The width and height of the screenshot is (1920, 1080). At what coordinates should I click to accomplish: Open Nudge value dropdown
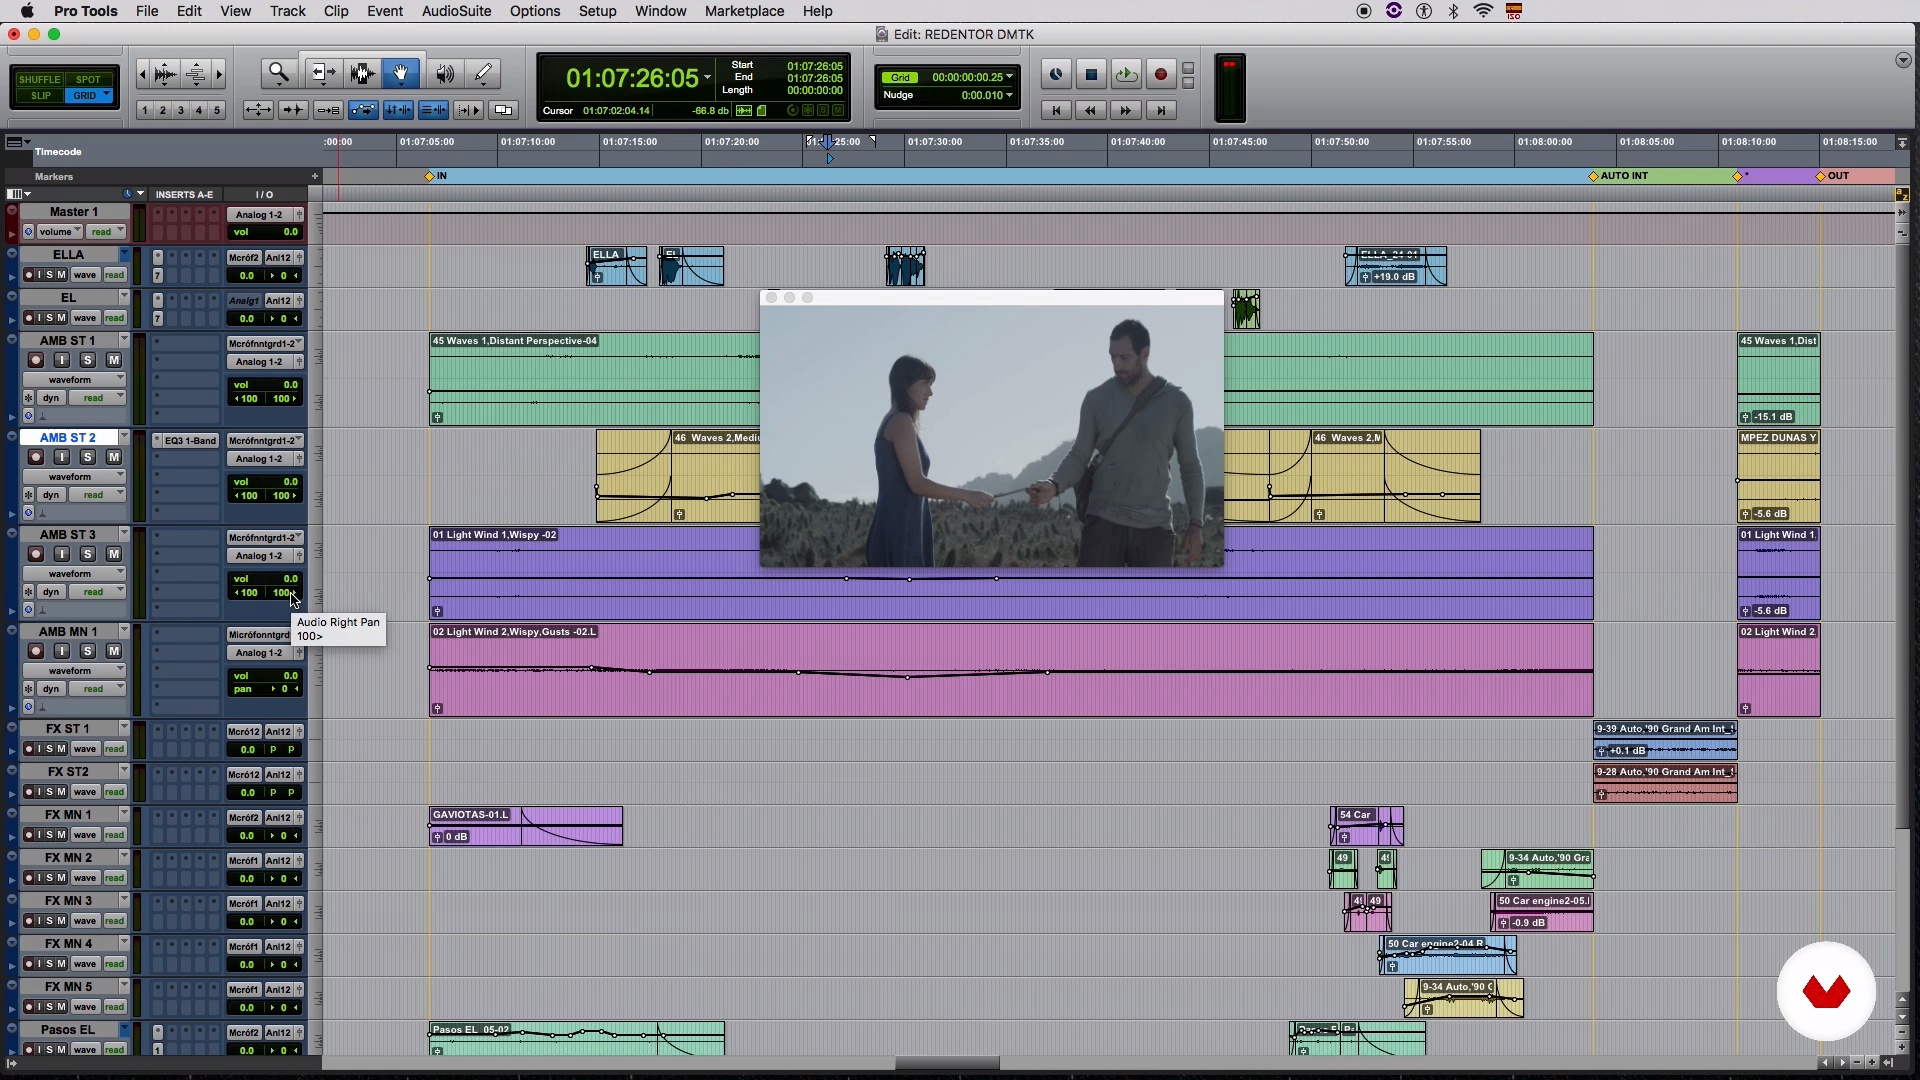(x=1010, y=95)
